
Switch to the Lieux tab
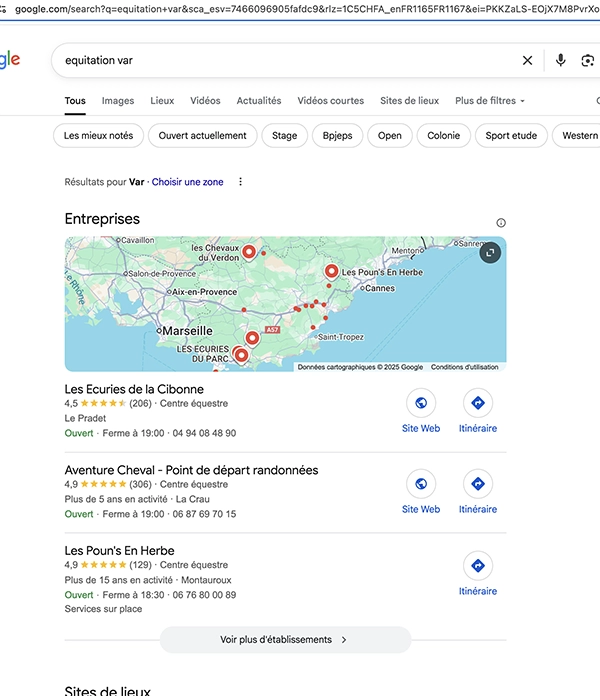coord(162,100)
